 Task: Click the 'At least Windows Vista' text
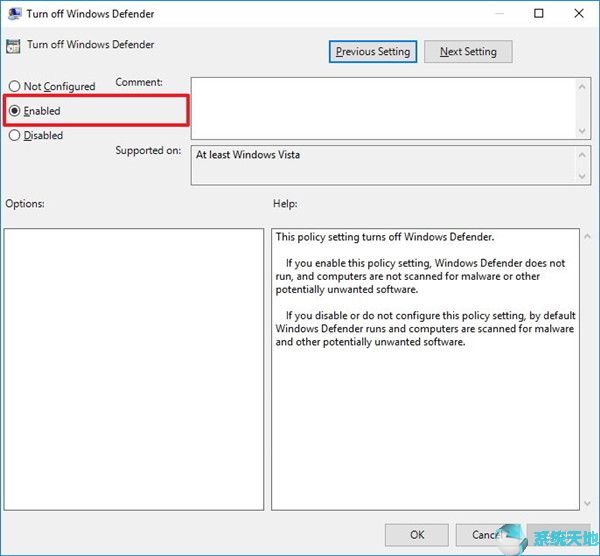(x=248, y=155)
